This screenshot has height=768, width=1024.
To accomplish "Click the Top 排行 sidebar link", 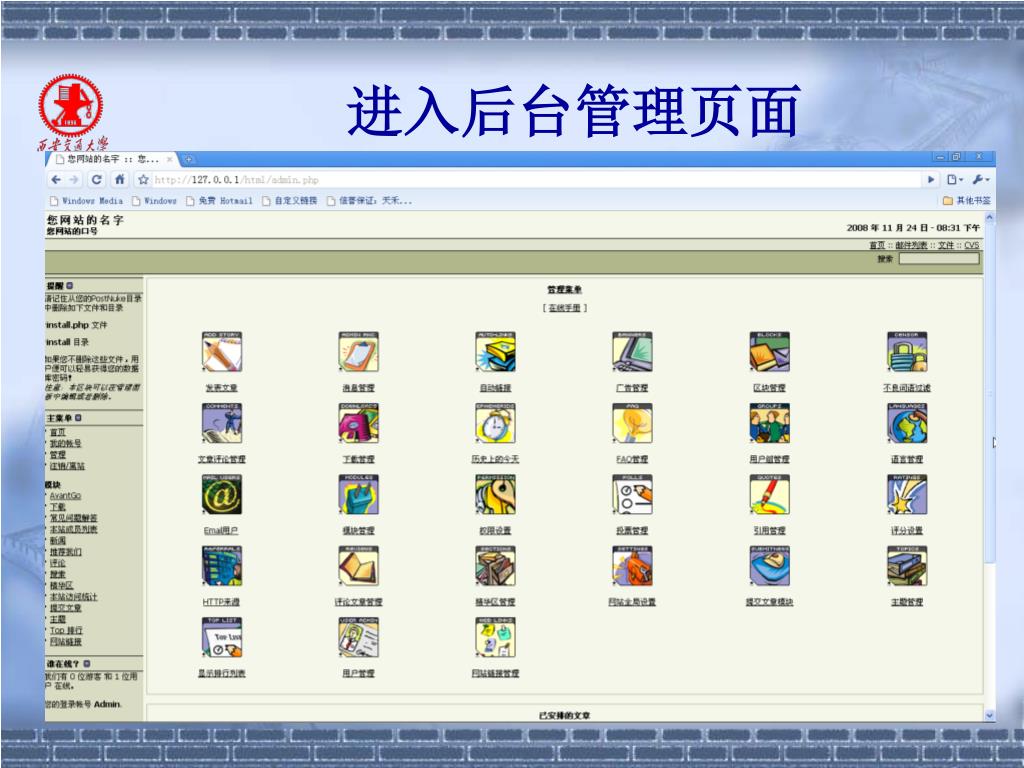I will 66,630.
